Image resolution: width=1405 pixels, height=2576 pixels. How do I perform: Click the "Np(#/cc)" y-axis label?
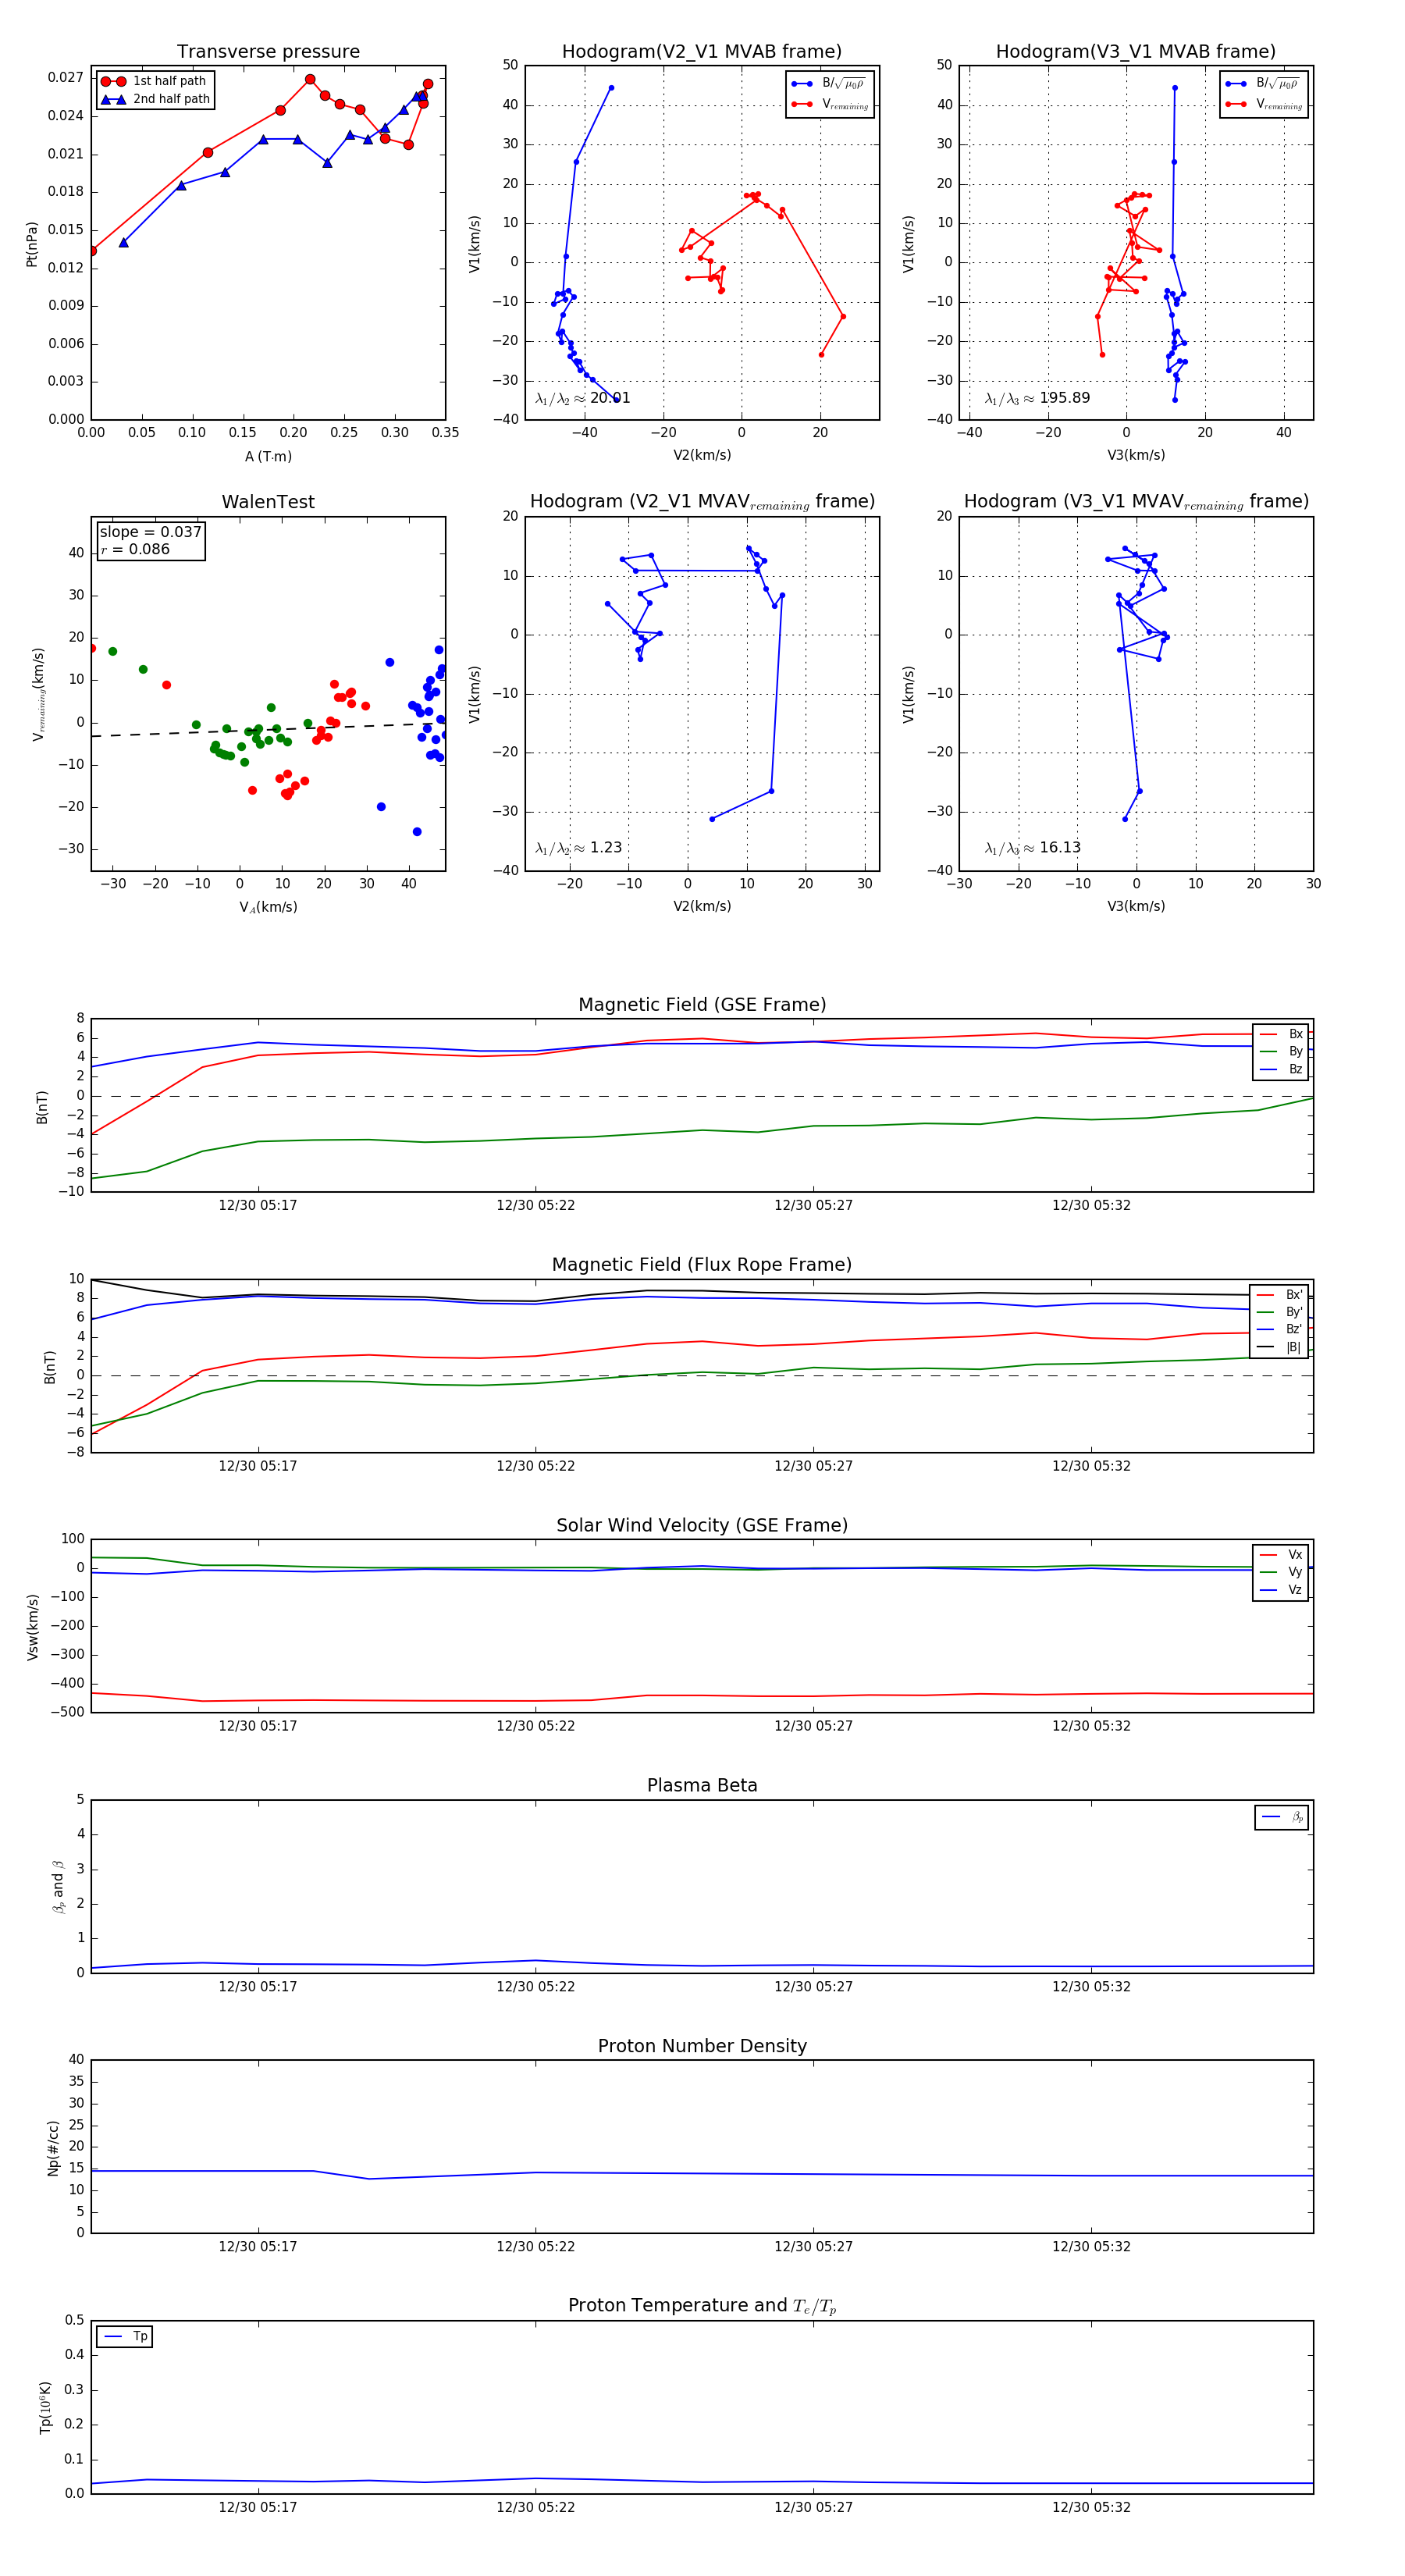(x=53, y=2148)
